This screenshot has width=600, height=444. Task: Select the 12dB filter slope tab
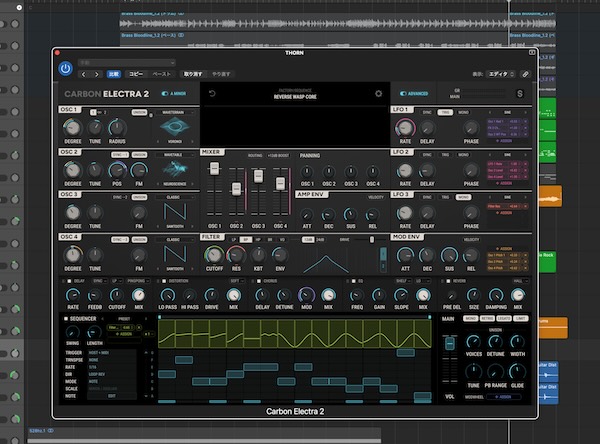308,240
